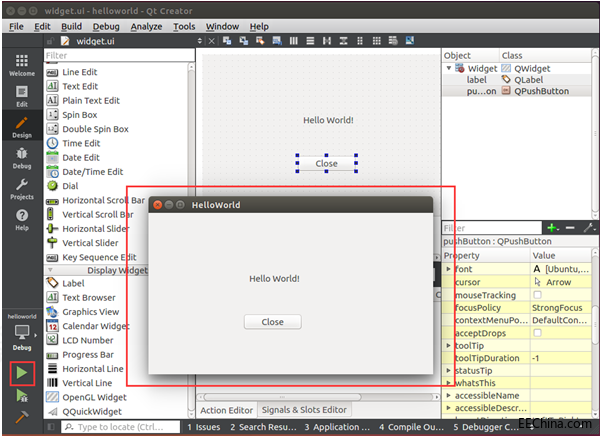This screenshot has height=436, width=600.
Task: Expand the statusTip property
Action: click(x=448, y=371)
